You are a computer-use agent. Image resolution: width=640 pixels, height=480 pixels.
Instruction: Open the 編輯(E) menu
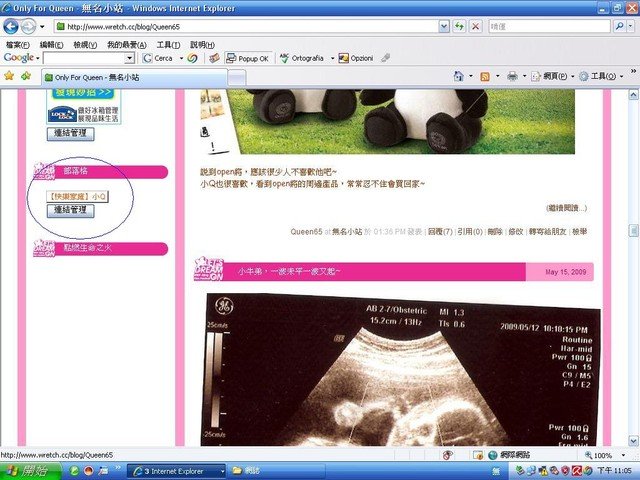click(x=51, y=45)
